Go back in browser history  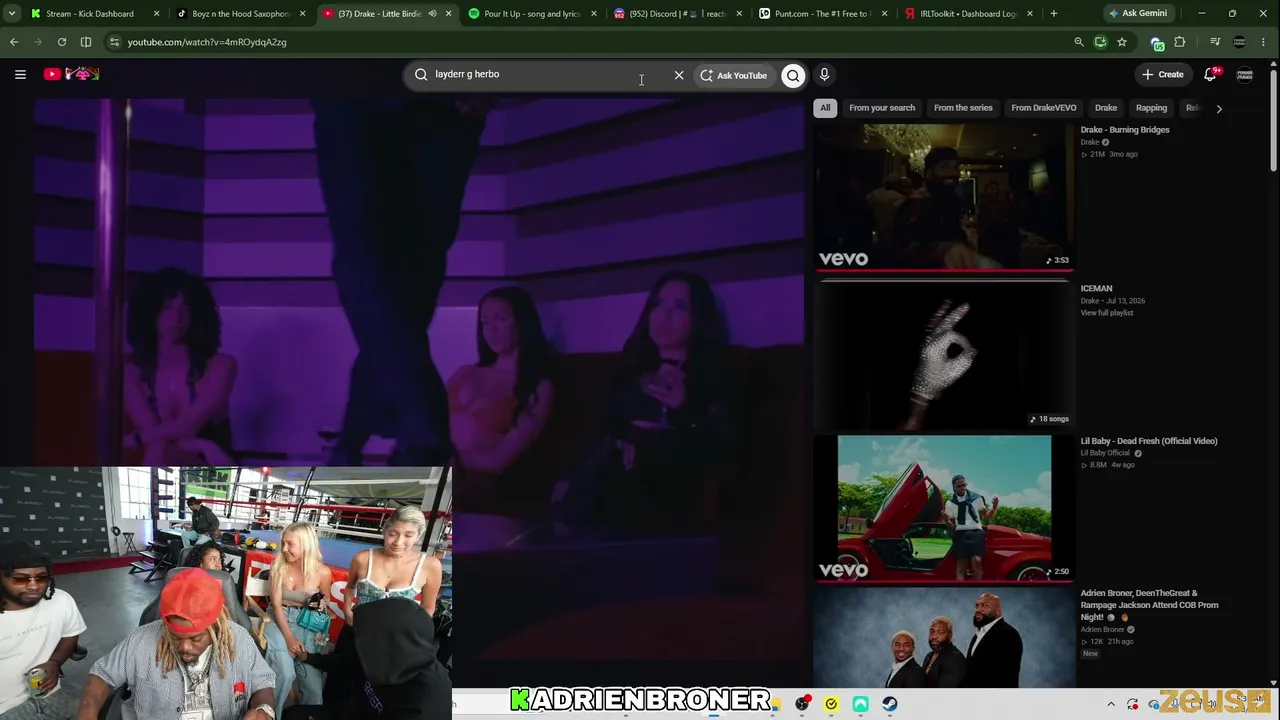[x=14, y=42]
